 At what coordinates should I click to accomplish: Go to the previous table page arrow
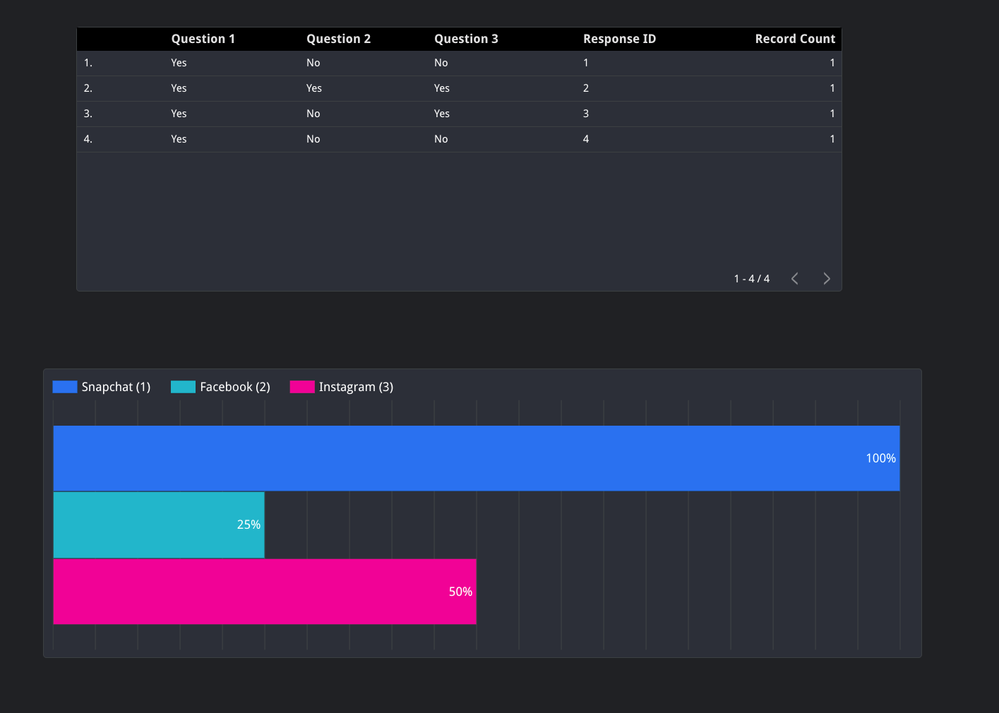[794, 278]
